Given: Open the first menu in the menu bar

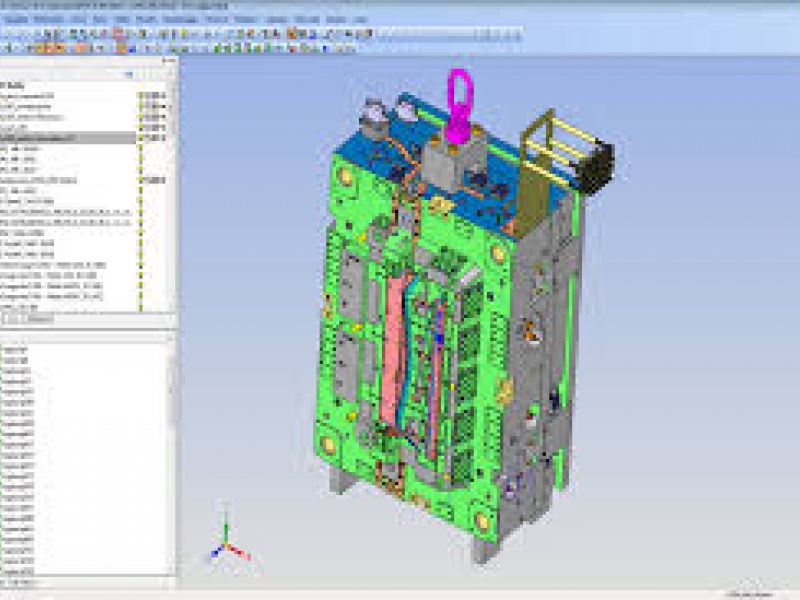Looking at the screenshot, I should pyautogui.click(x=16, y=20).
